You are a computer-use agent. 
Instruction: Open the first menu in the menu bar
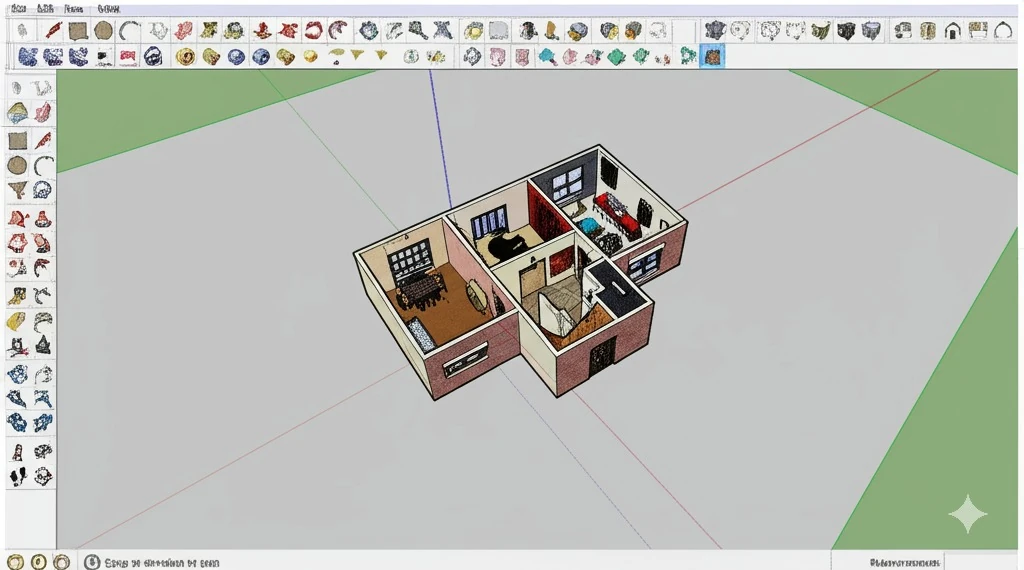(17, 8)
